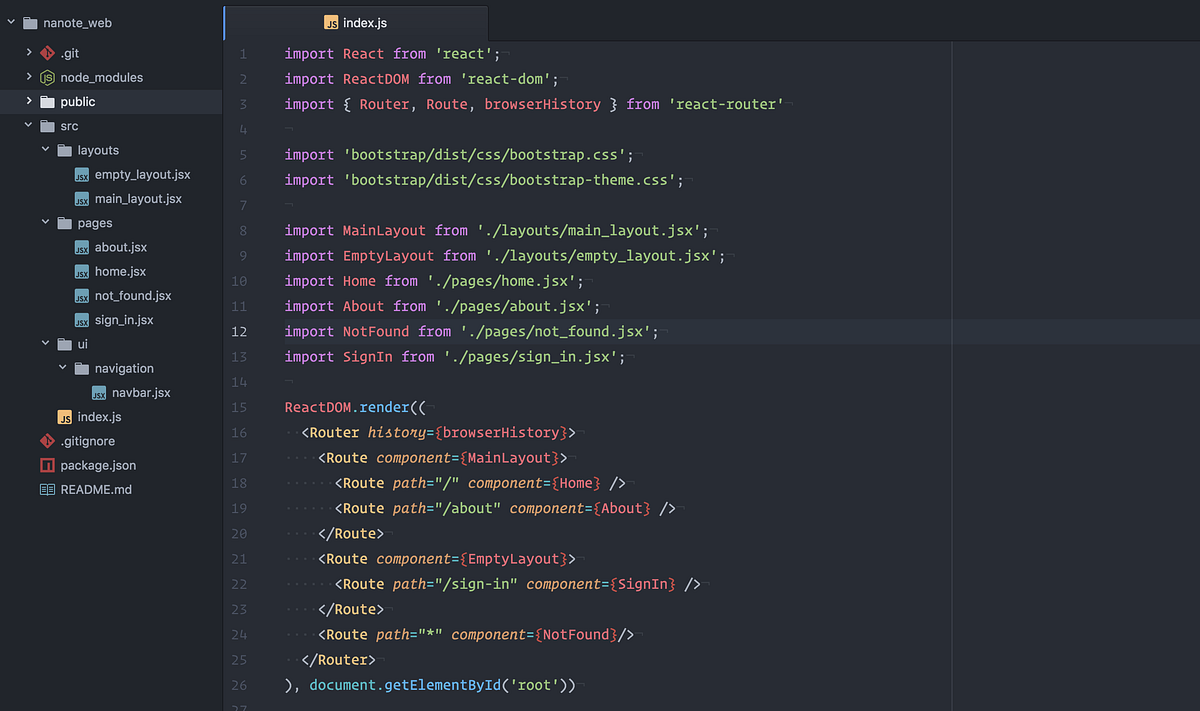The image size is (1200, 711).
Task: Click the JSX icon beside main_layout.jsx
Action: (81, 198)
